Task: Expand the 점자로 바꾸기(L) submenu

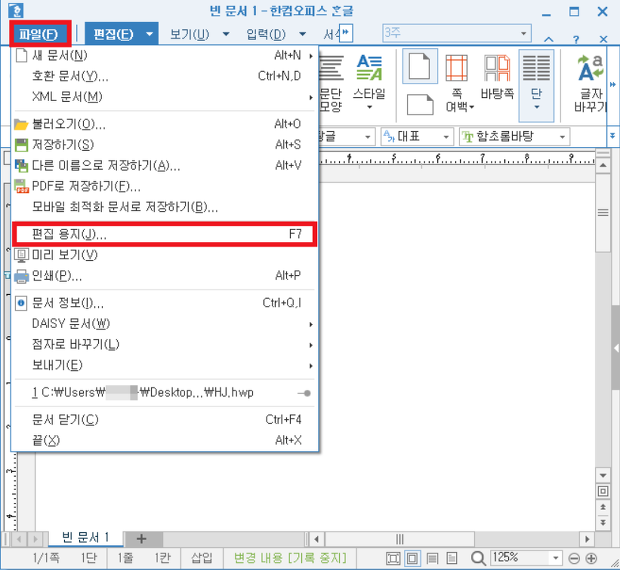Action: point(164,344)
